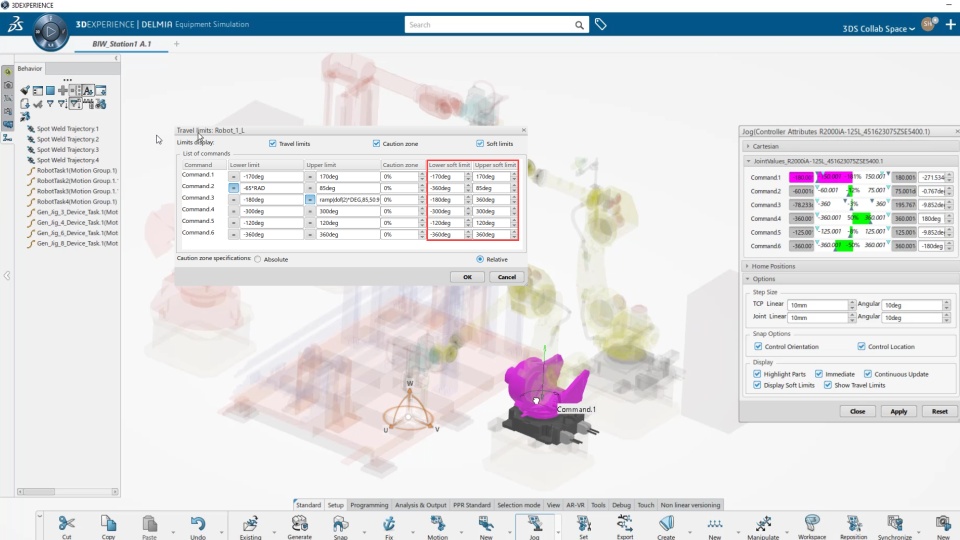Screen dimensions: 960x540
Task: Toggle the Caution zone checkbox
Action: pyautogui.click(x=376, y=143)
